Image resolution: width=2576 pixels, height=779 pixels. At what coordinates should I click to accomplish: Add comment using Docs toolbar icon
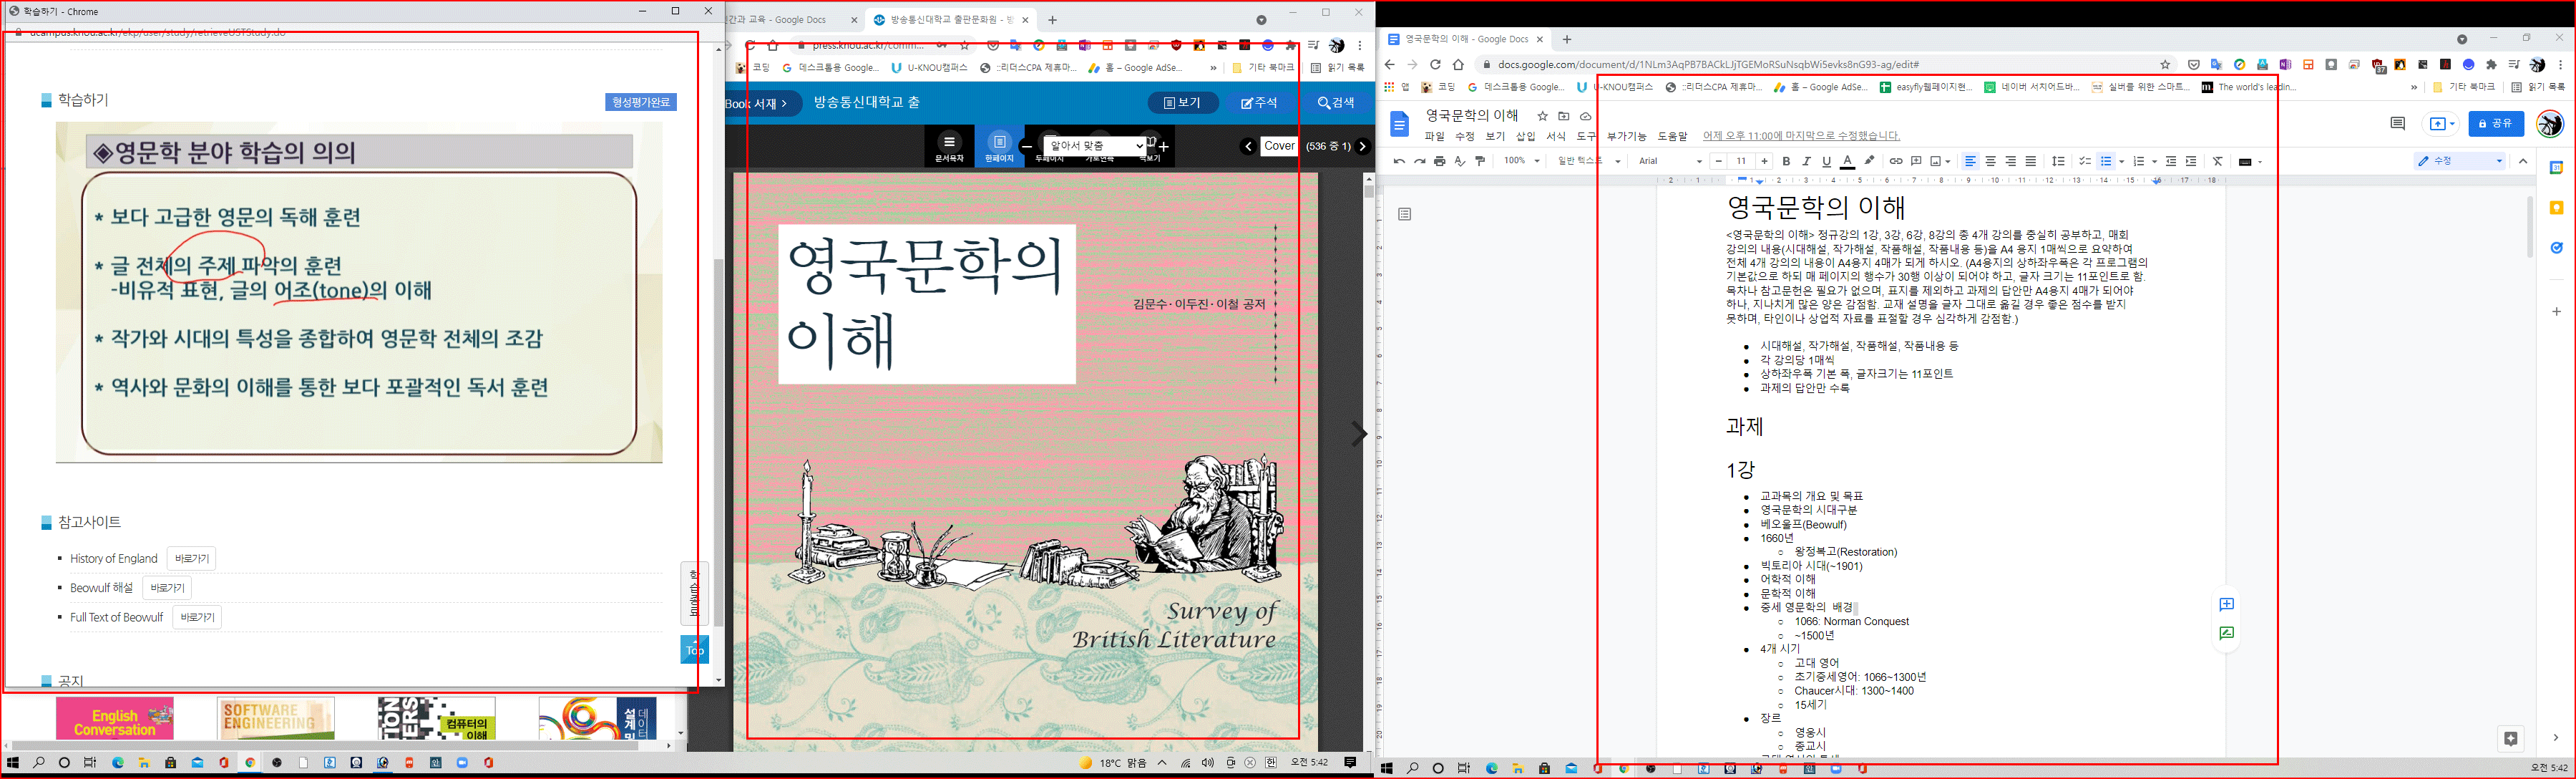click(1916, 161)
